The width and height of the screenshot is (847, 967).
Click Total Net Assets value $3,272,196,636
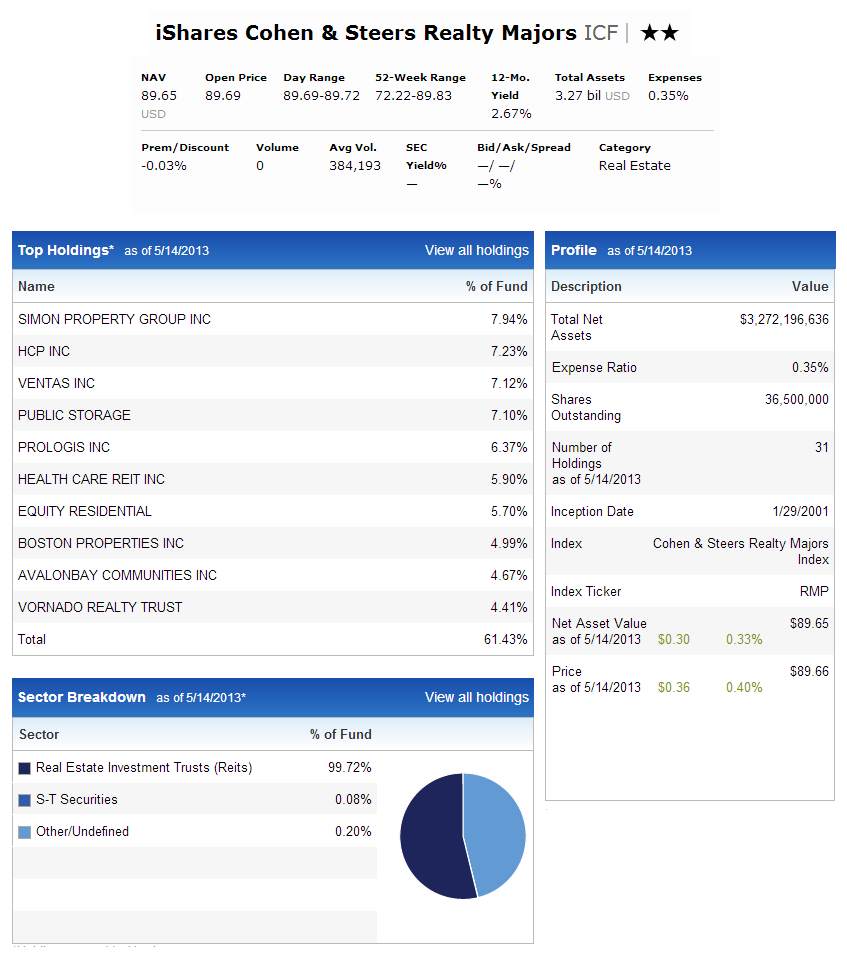pyautogui.click(x=784, y=319)
